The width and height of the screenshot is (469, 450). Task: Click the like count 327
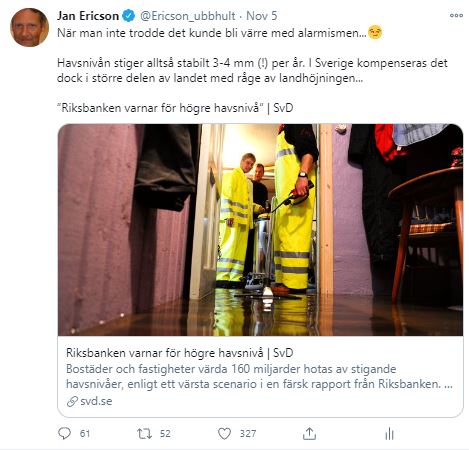248,434
